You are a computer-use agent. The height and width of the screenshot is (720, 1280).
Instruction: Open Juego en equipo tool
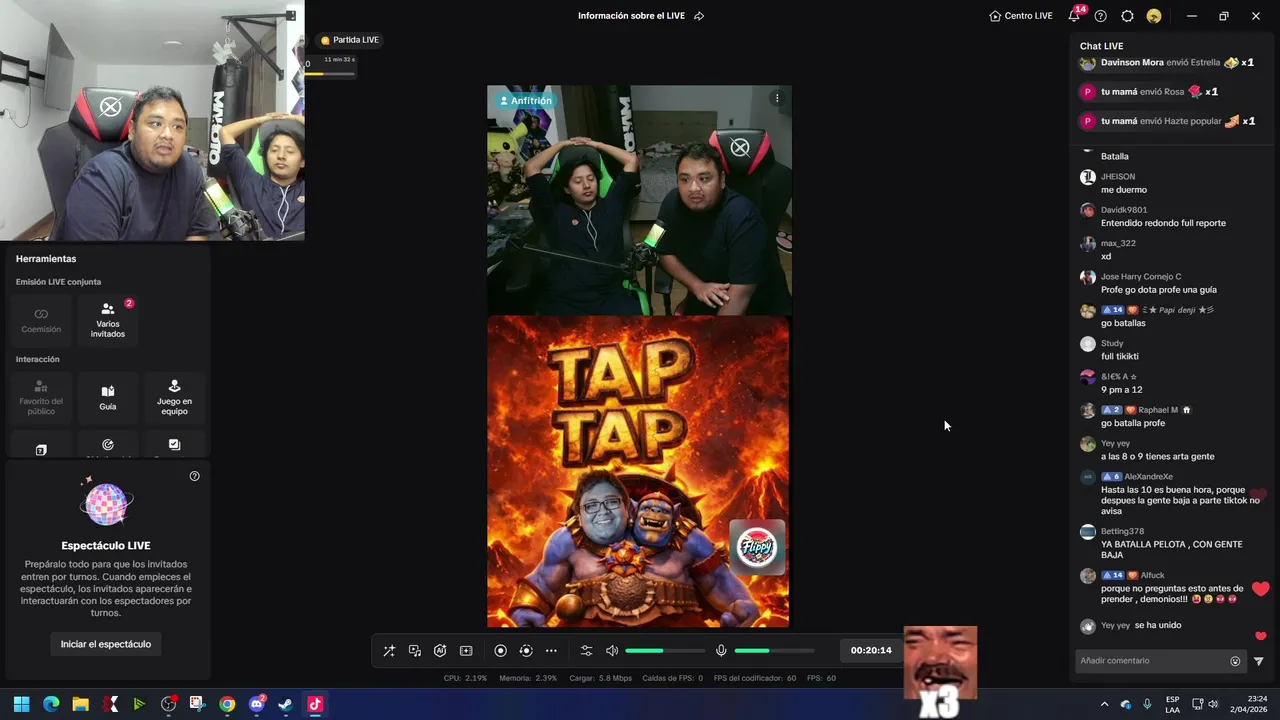(174, 397)
